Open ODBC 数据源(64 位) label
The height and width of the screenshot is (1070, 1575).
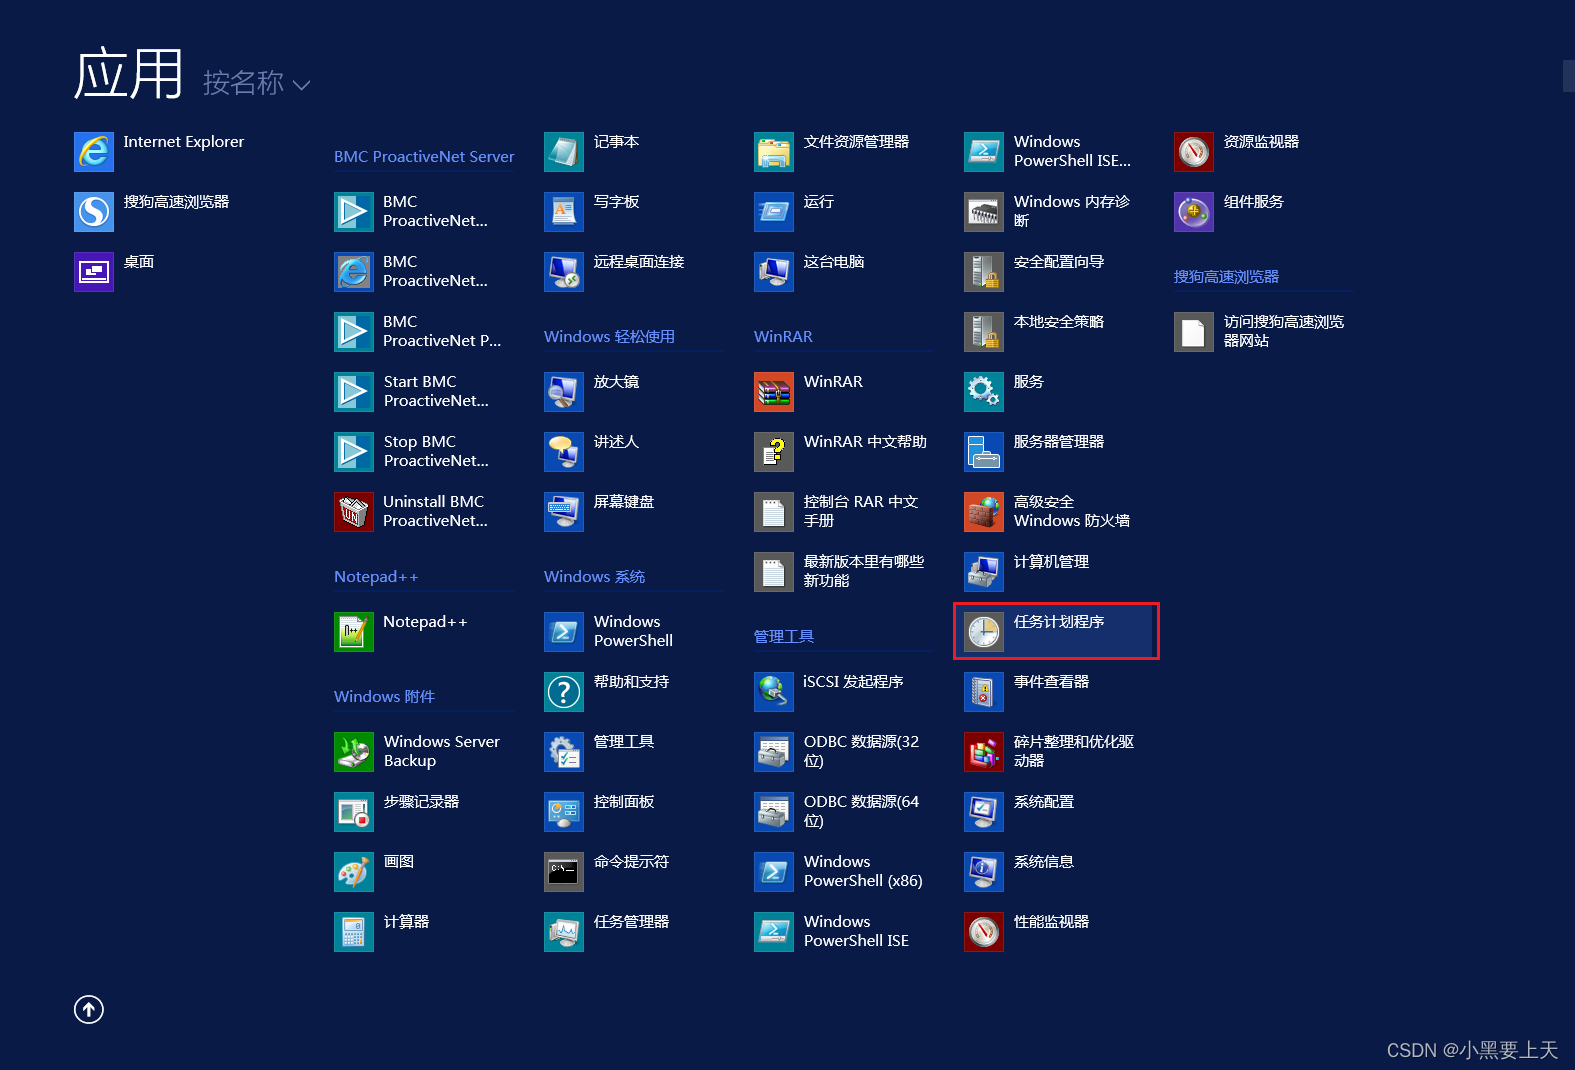coord(861,811)
